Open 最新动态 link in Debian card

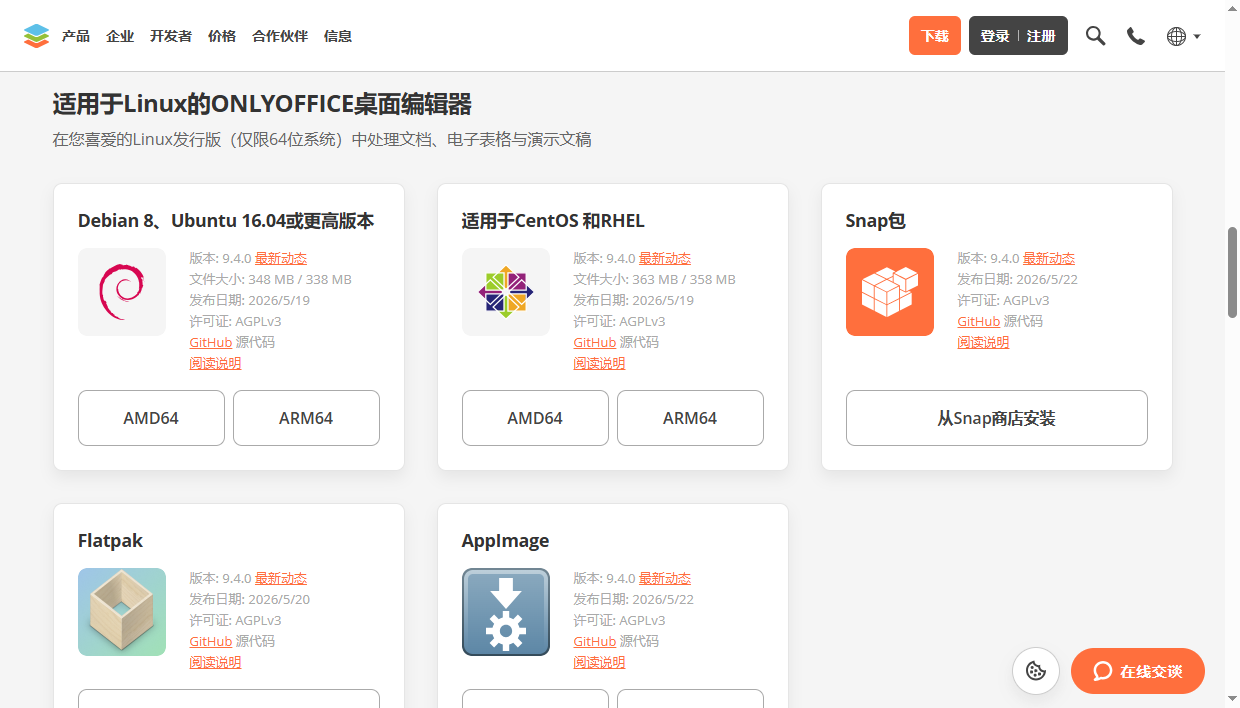click(281, 258)
